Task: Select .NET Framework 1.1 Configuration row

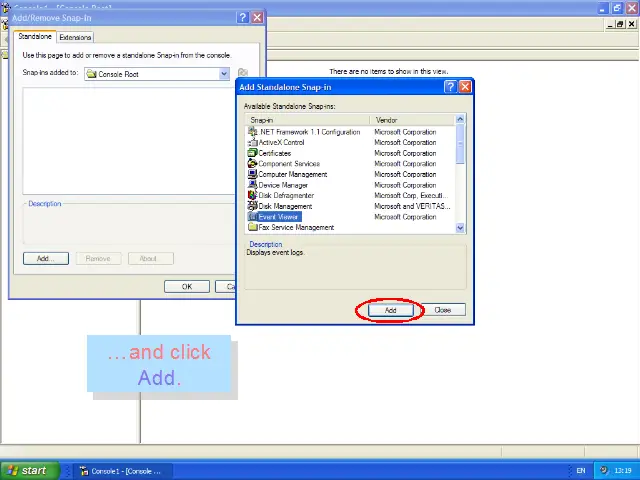Action: click(x=304, y=132)
